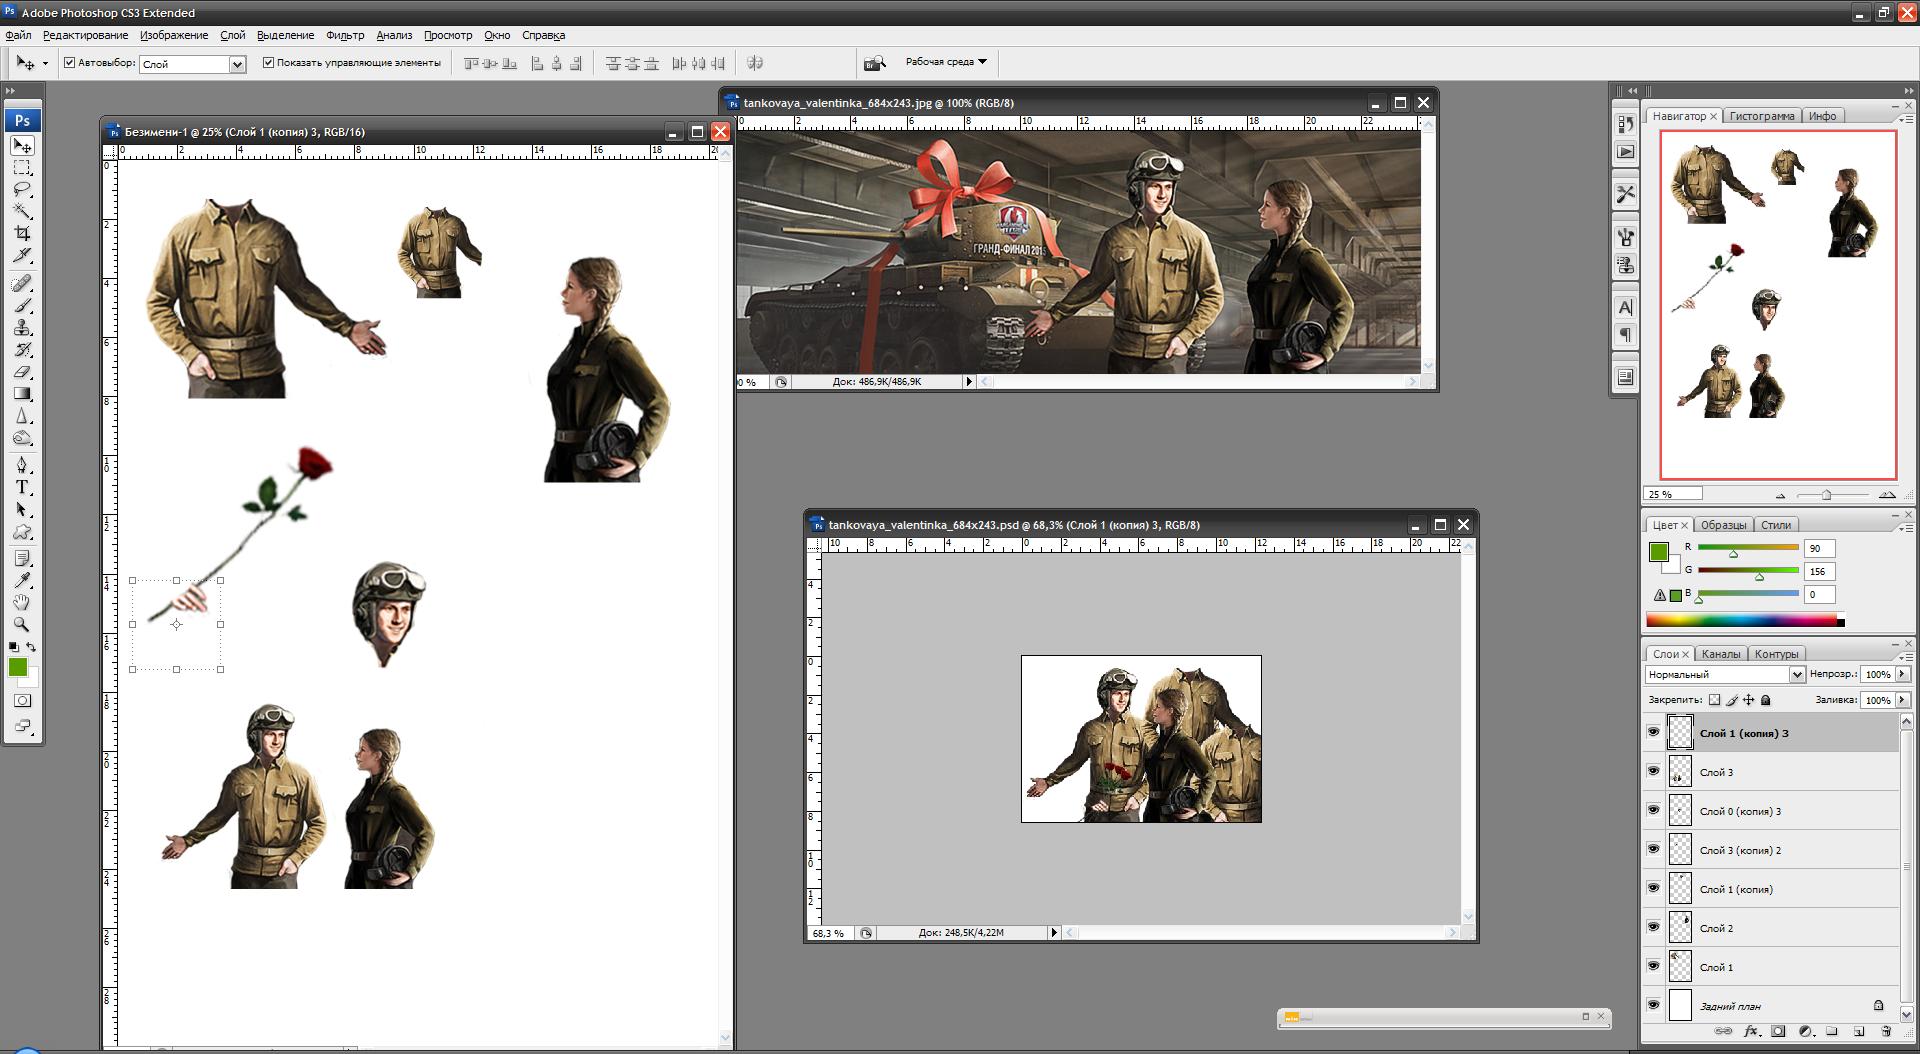This screenshot has height=1054, width=1920.
Task: Click the trash icon in Layers panel
Action: (x=1886, y=1031)
